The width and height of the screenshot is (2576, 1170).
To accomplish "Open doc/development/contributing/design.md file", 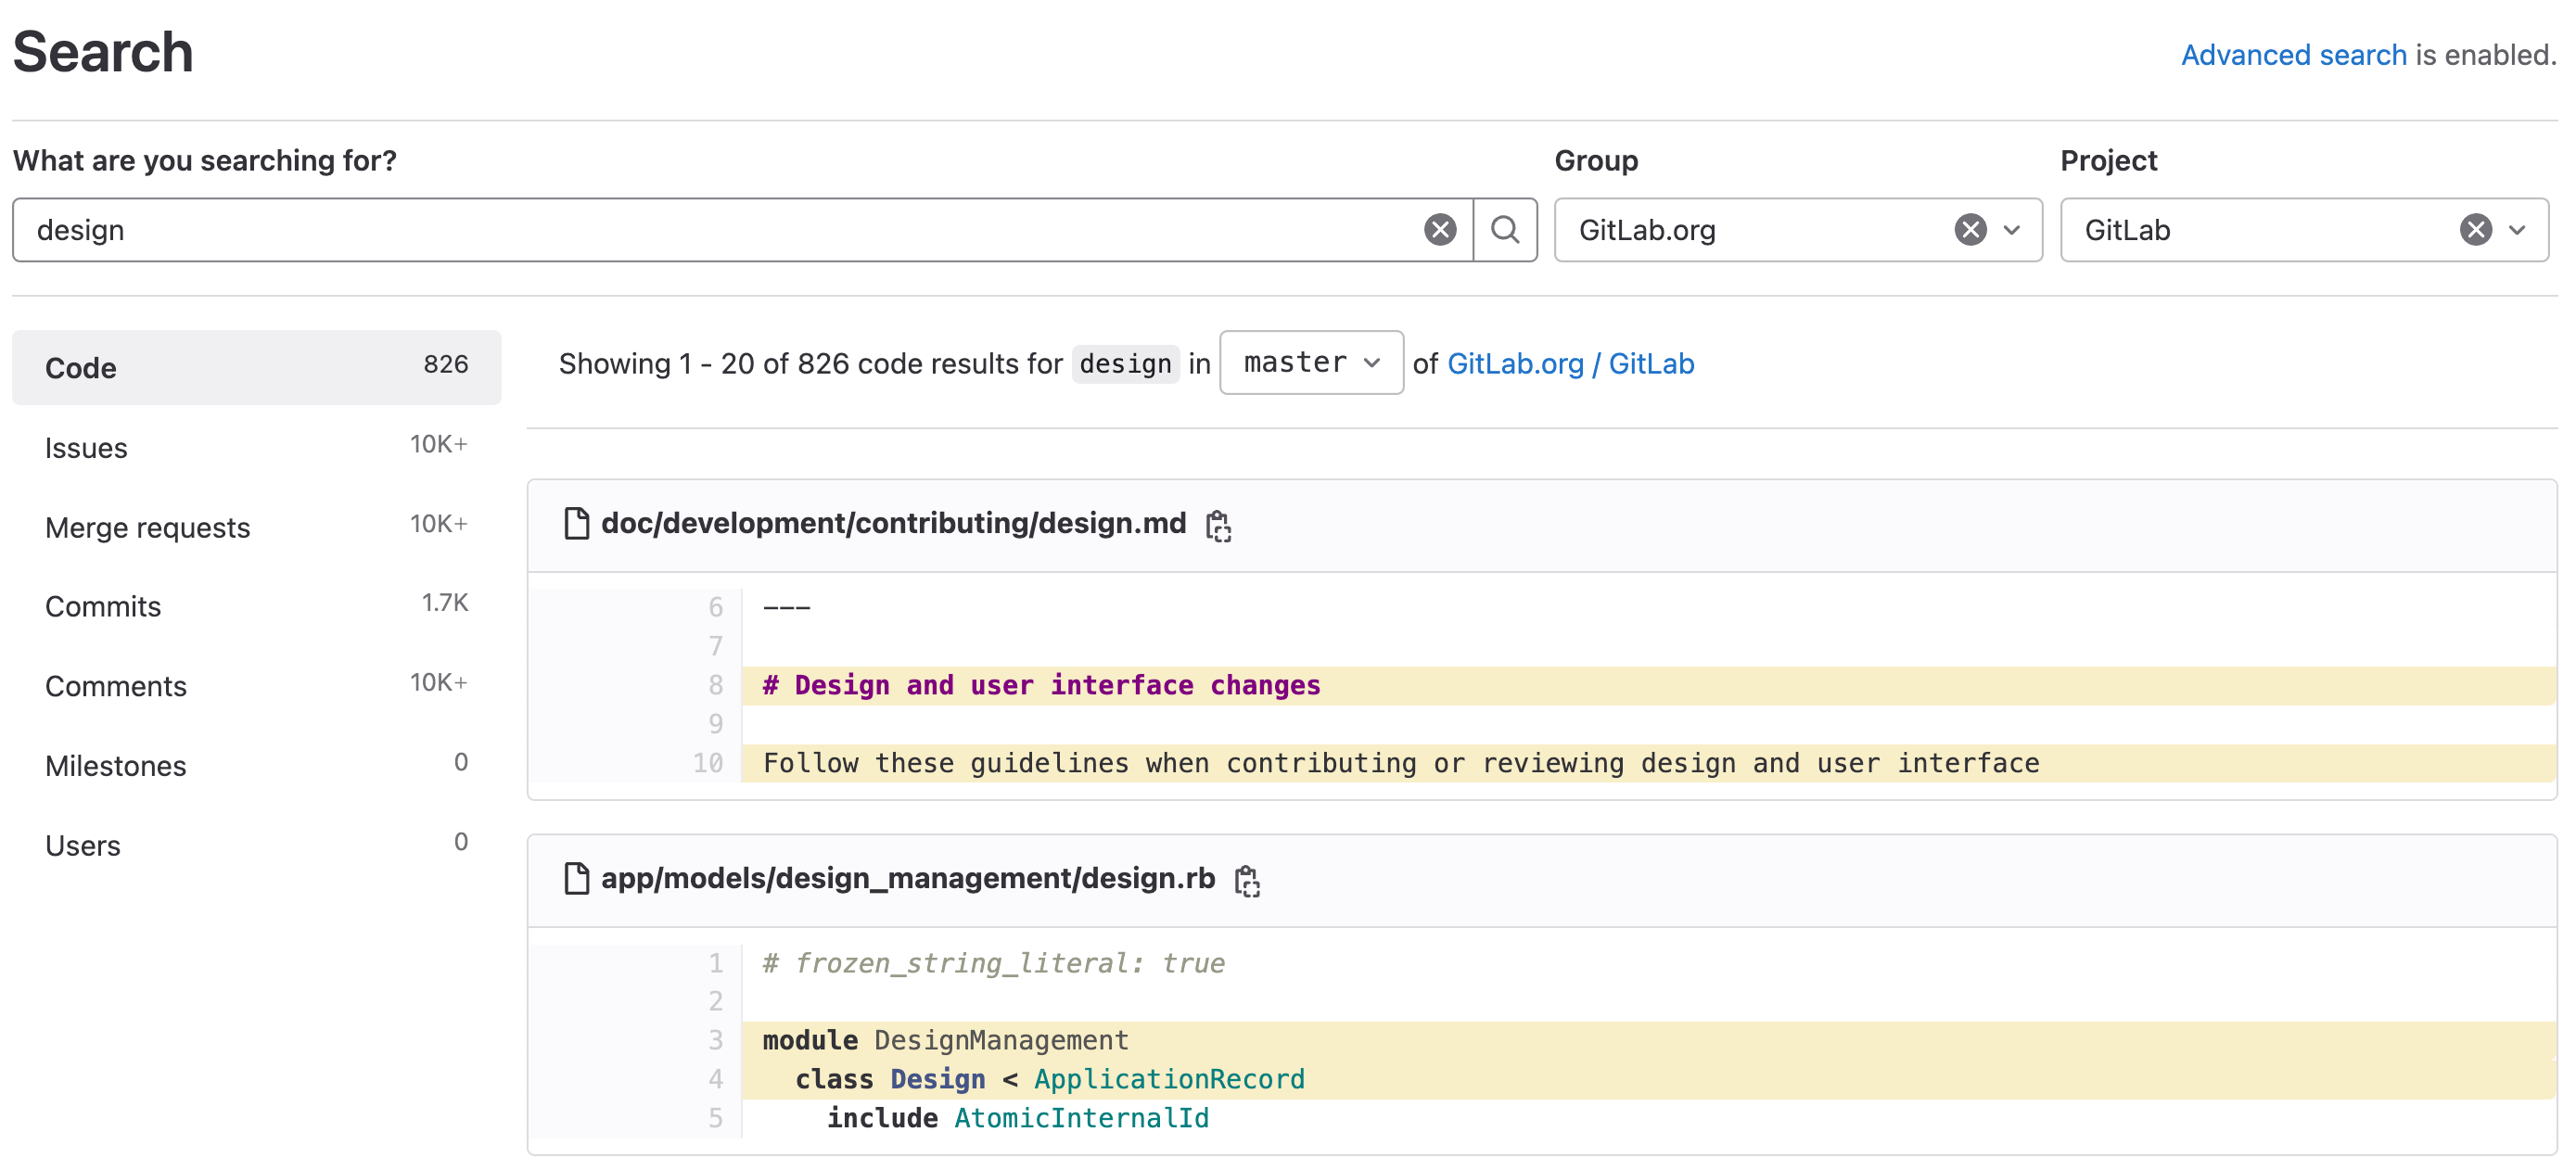I will click(892, 523).
